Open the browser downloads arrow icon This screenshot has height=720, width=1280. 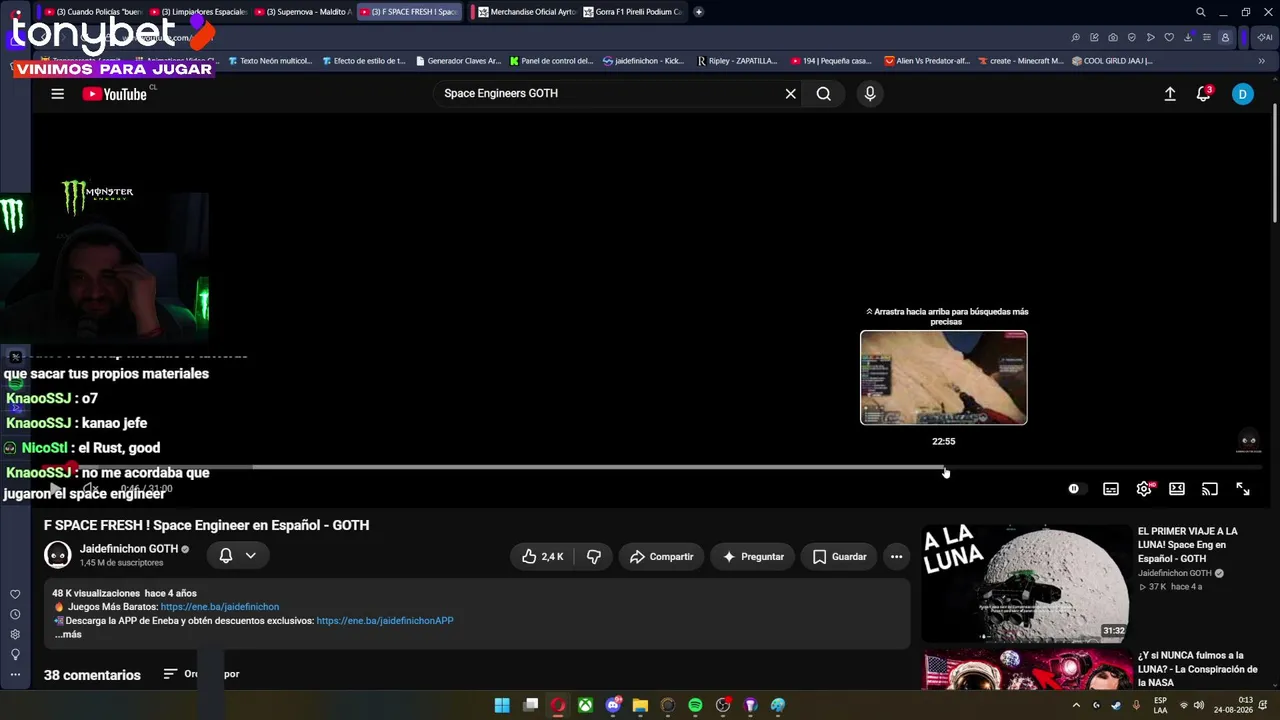coord(1188,38)
